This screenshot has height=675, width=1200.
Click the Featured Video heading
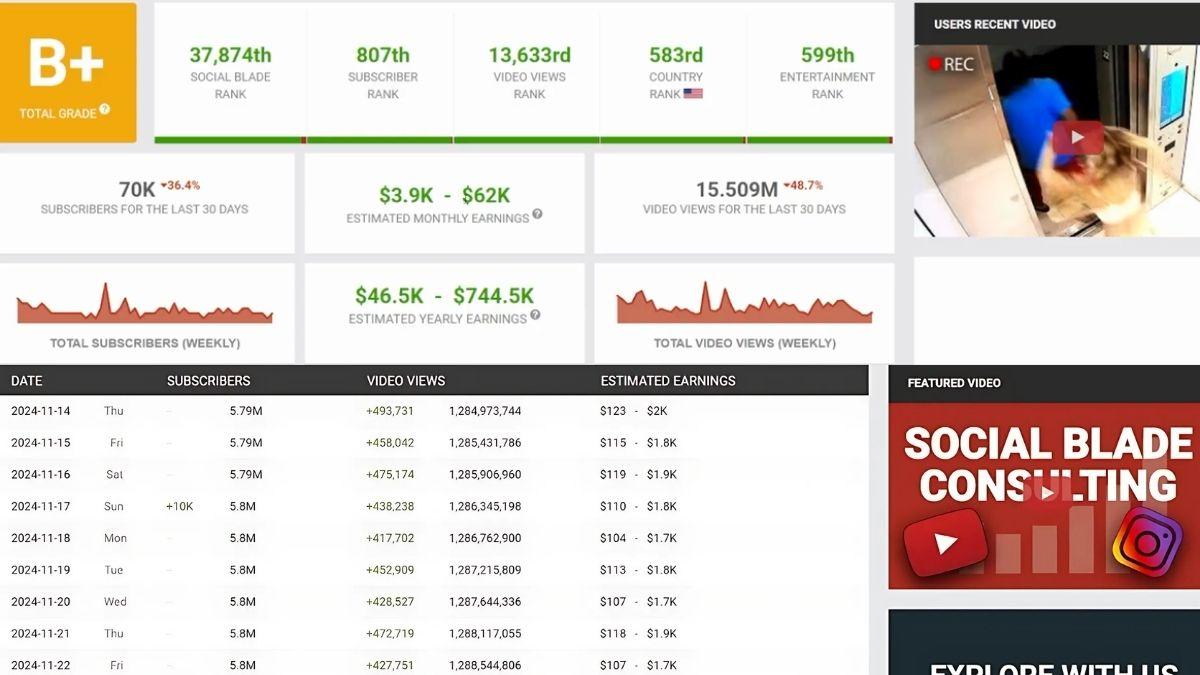point(954,383)
